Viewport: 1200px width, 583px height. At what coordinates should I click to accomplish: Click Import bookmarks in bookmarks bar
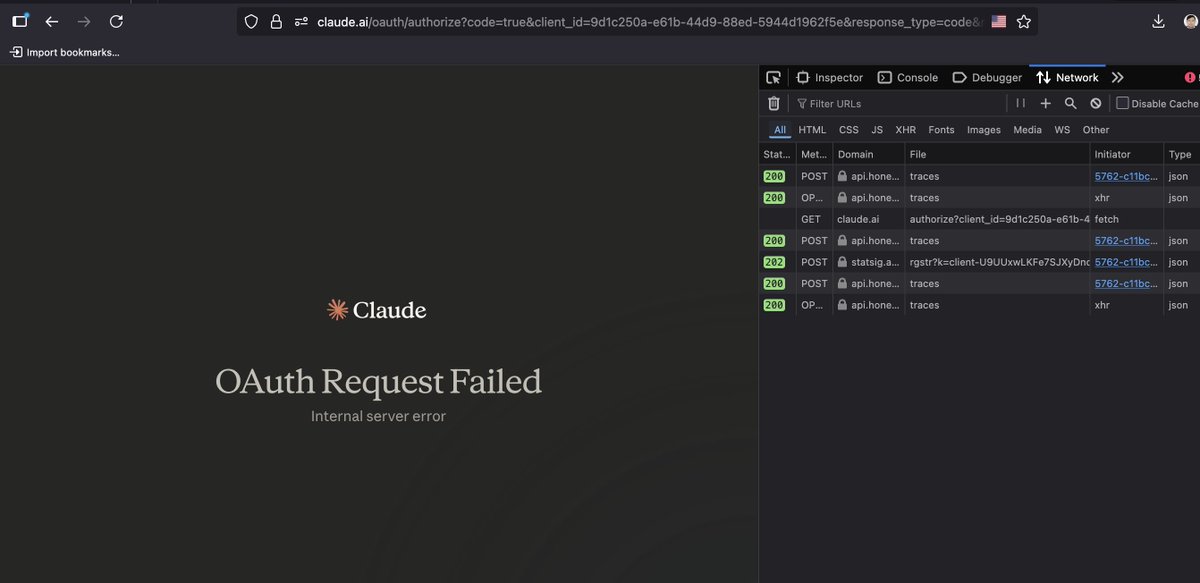pyautogui.click(x=65, y=52)
